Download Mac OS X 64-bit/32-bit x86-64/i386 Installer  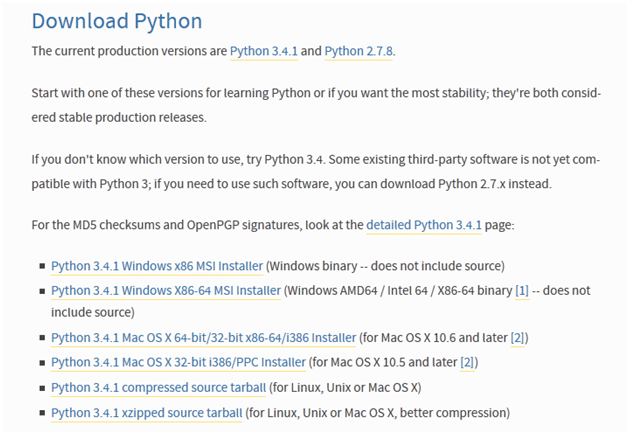203,338
